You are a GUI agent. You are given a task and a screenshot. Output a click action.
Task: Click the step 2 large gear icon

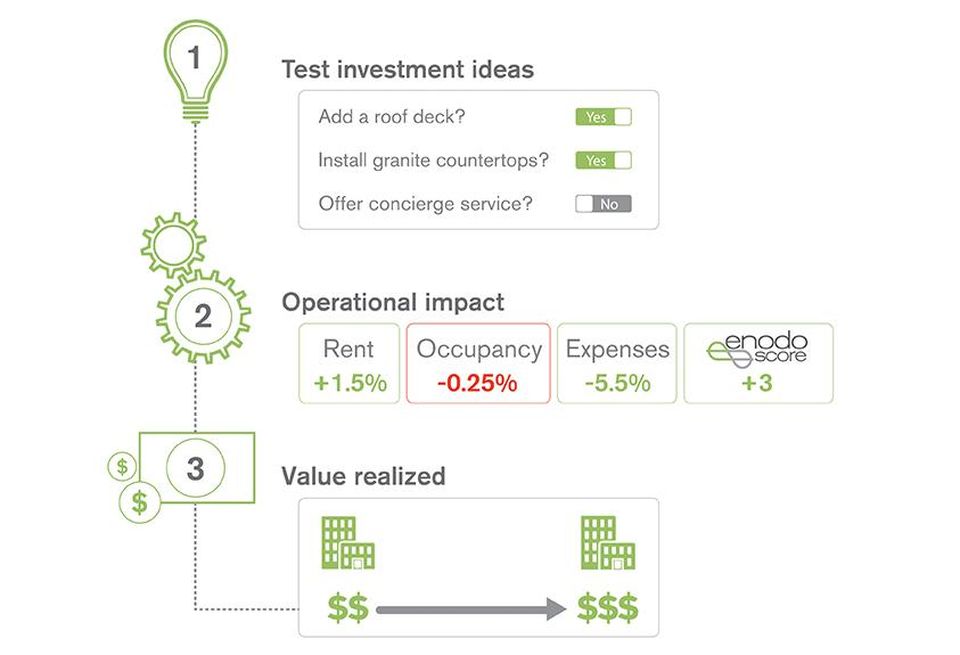pos(203,316)
